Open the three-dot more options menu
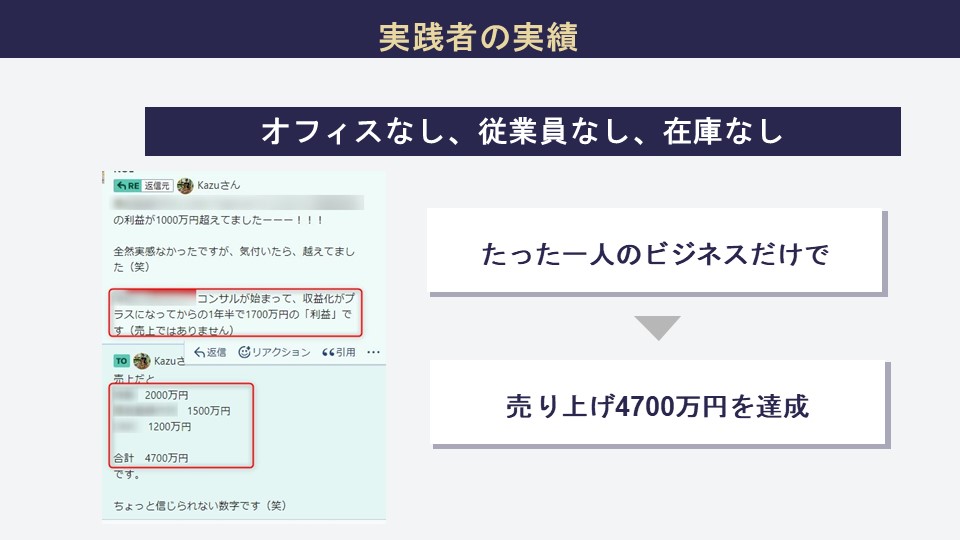This screenshot has height=540, width=960. [x=373, y=352]
